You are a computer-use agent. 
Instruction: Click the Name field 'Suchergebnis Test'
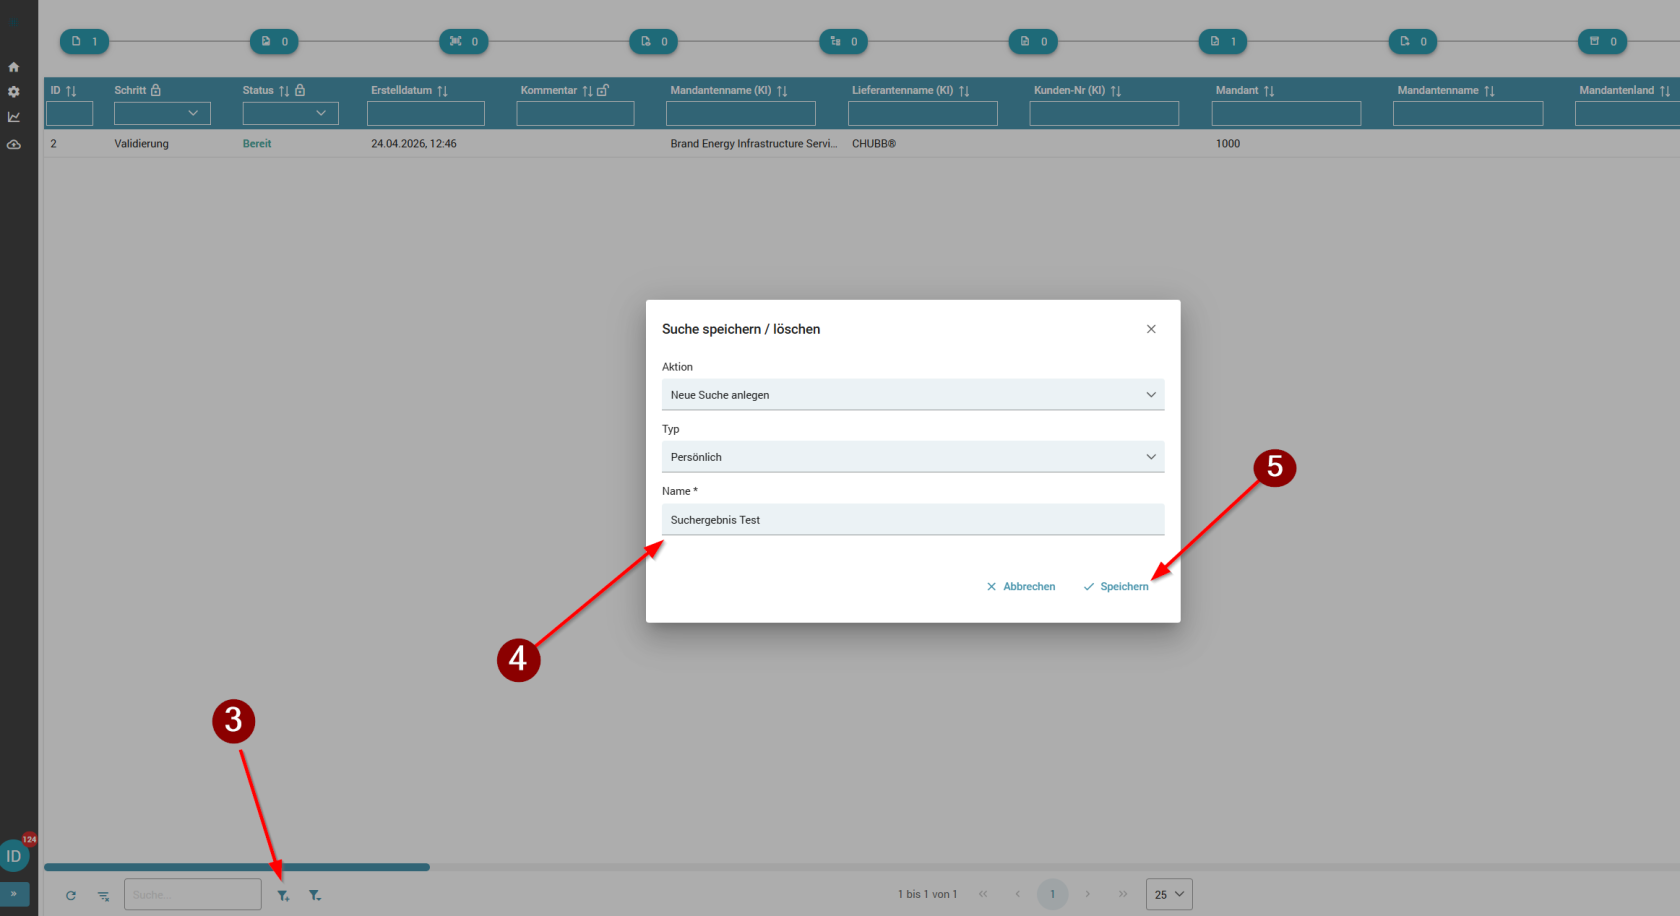(913, 520)
